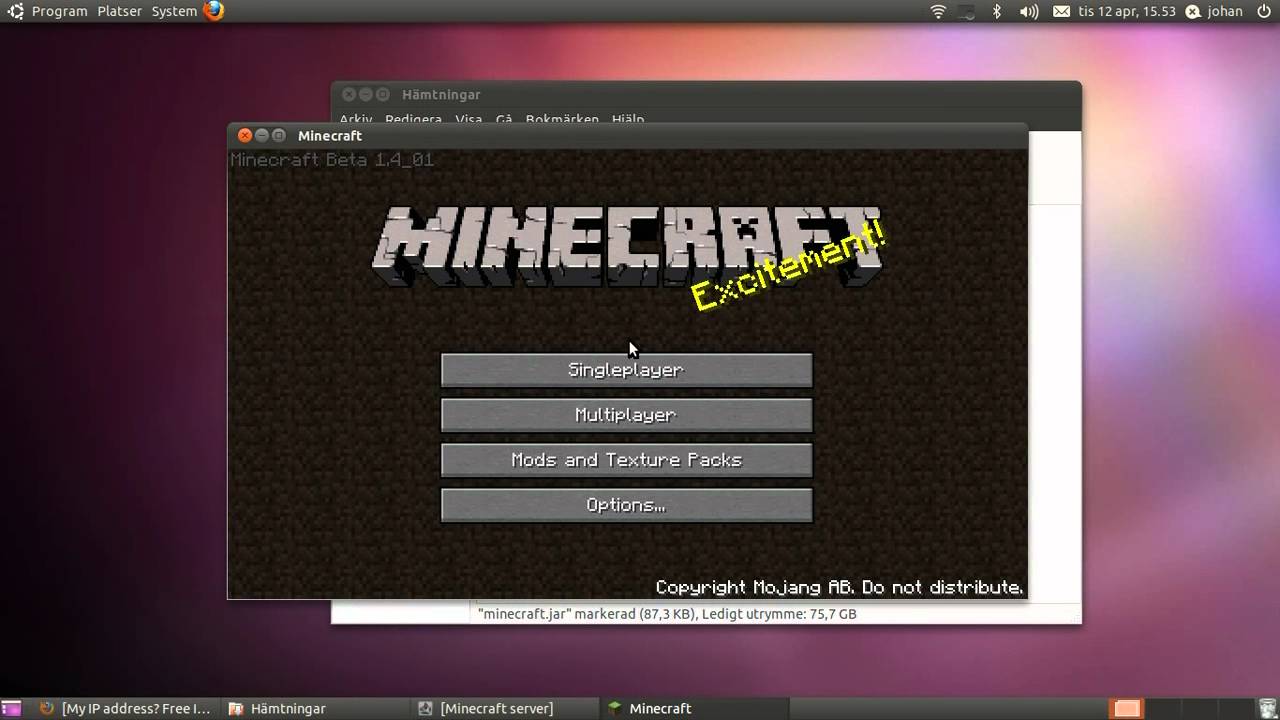
Task: Switch to the Minecraft server taskbar entry
Action: coord(506,708)
